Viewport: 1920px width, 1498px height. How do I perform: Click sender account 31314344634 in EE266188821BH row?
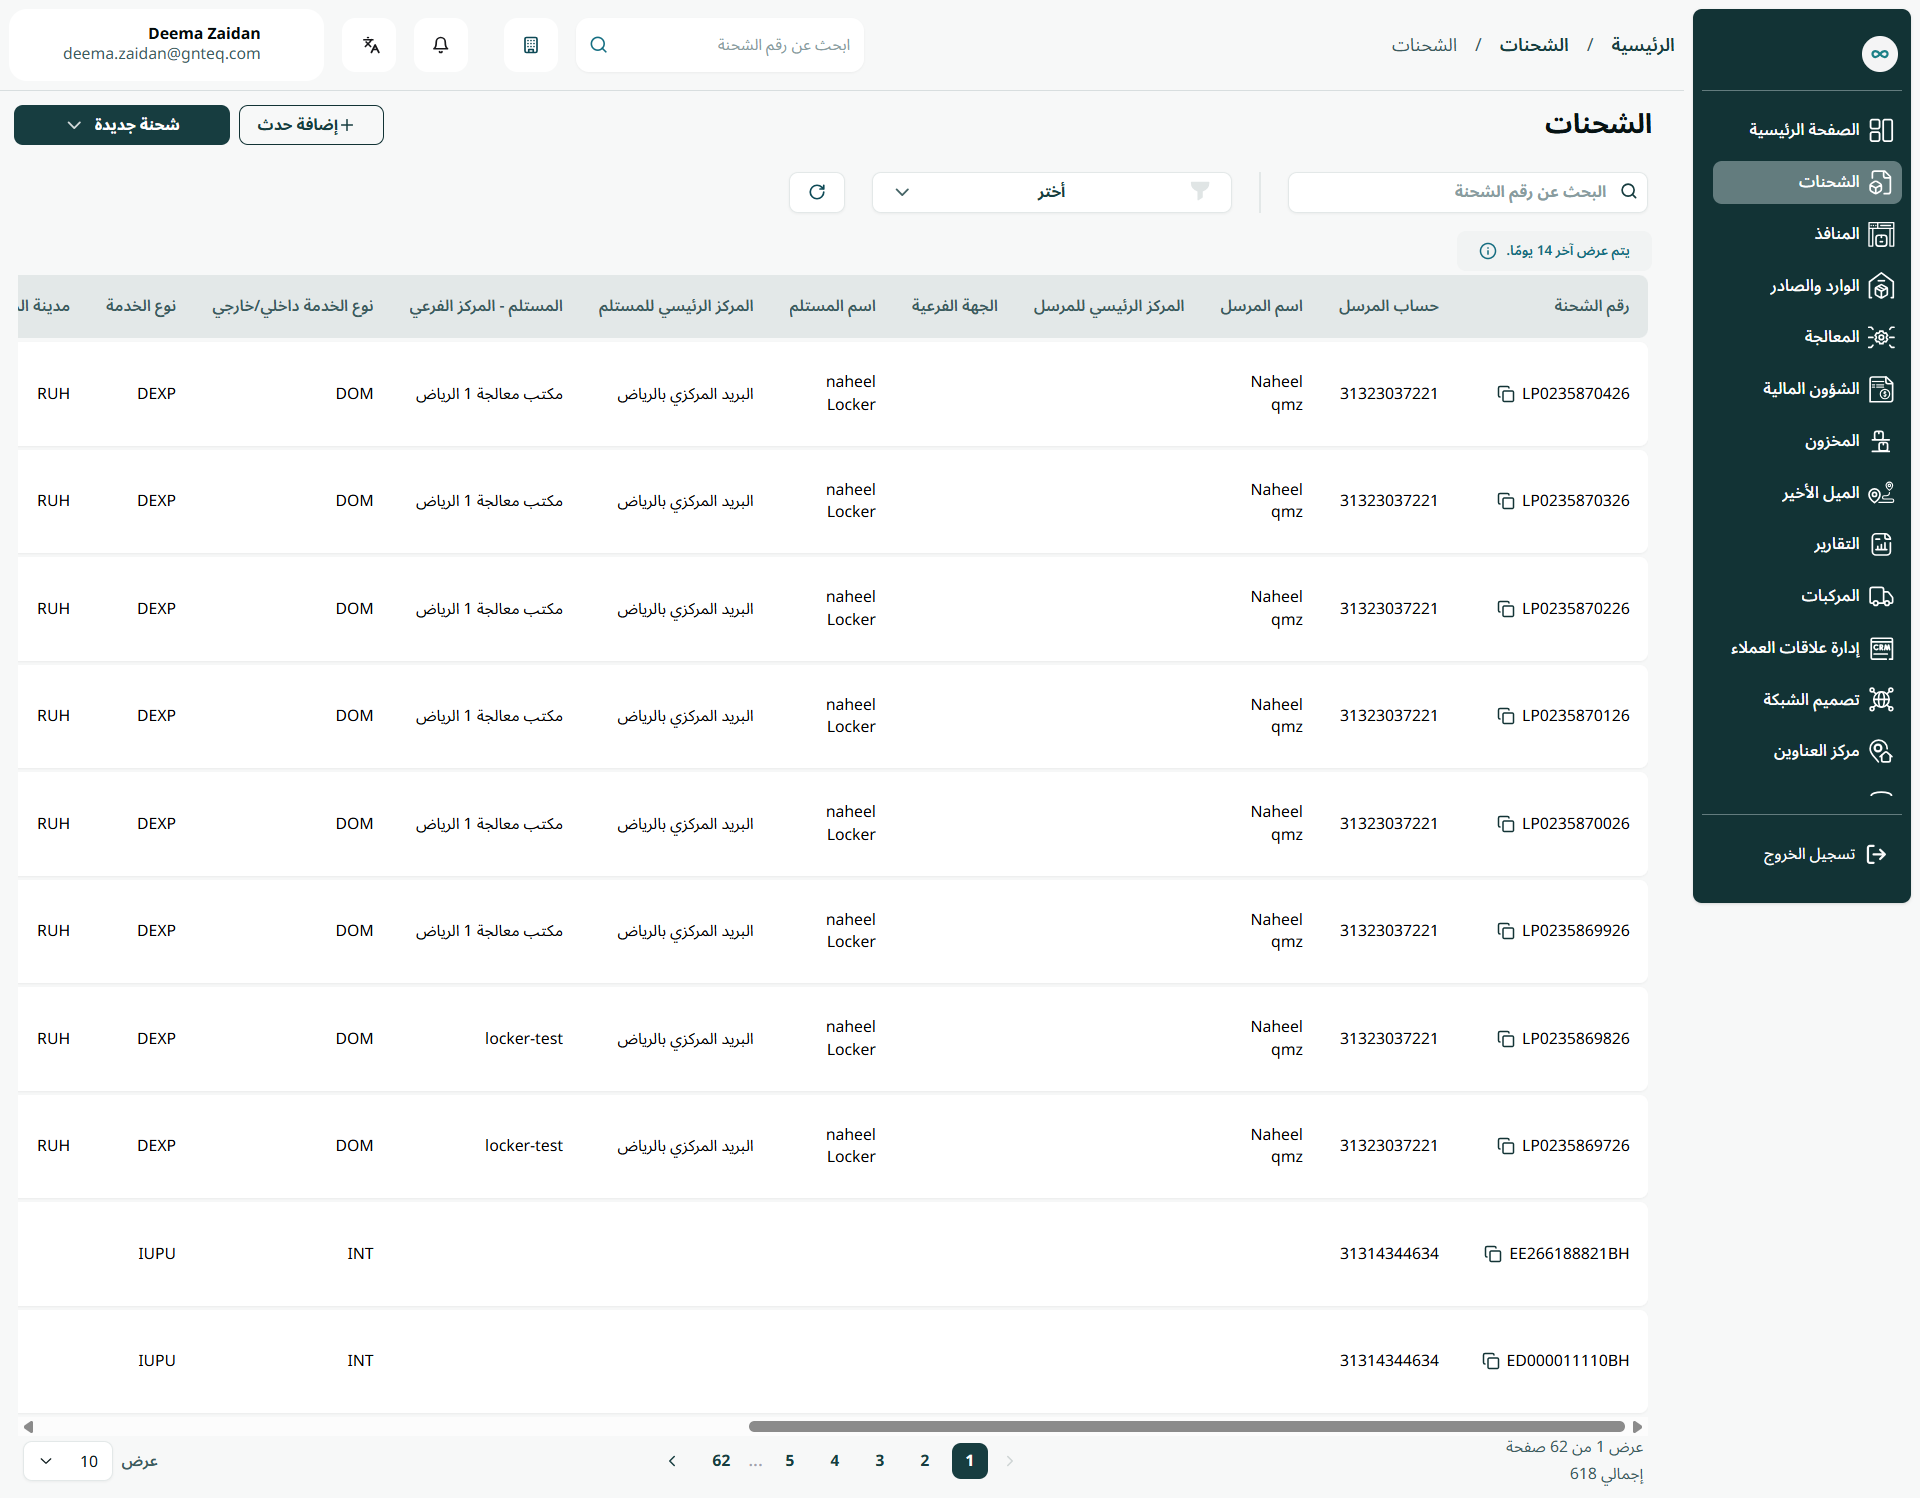tap(1389, 1254)
